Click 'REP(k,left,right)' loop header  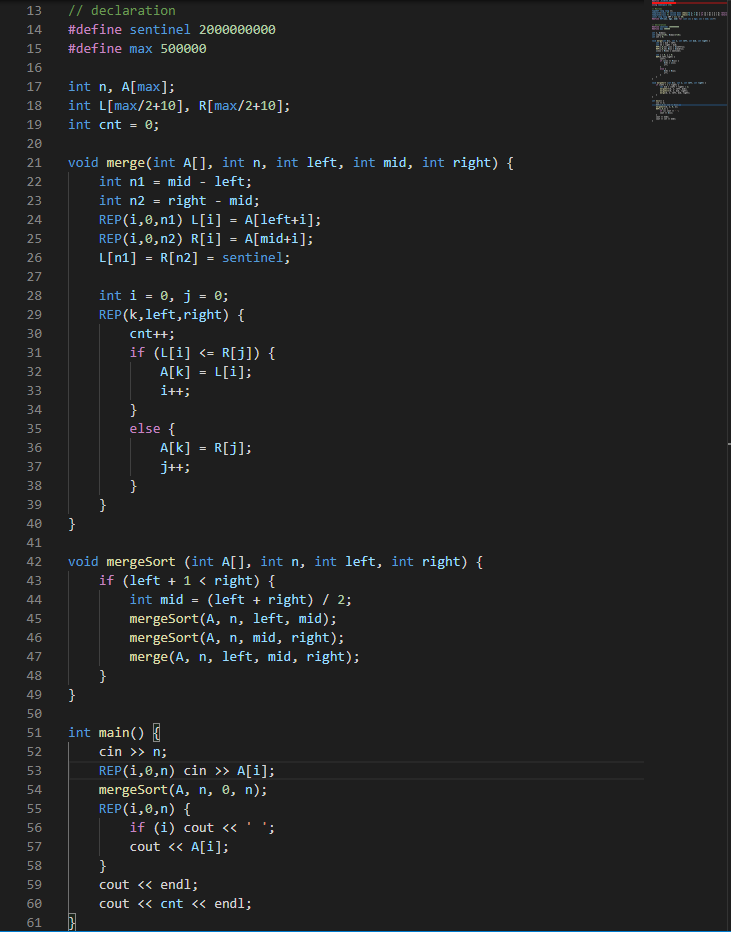164,315
